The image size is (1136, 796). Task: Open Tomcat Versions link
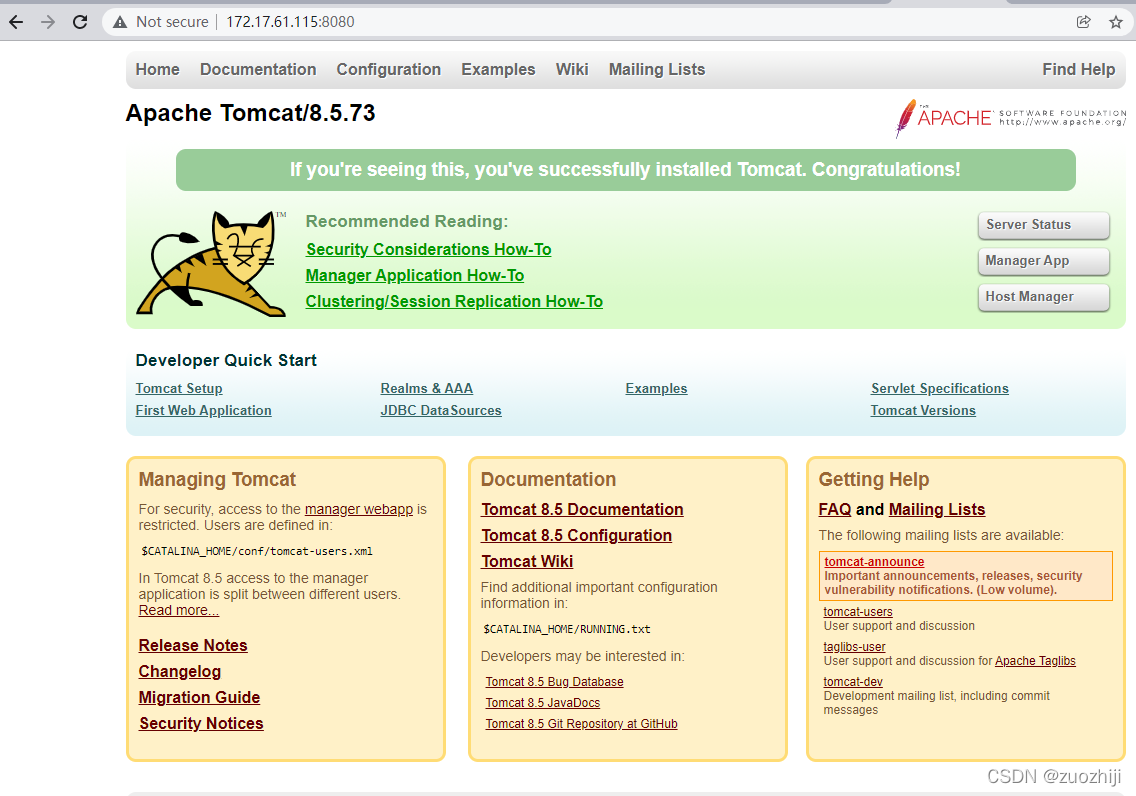pos(923,410)
